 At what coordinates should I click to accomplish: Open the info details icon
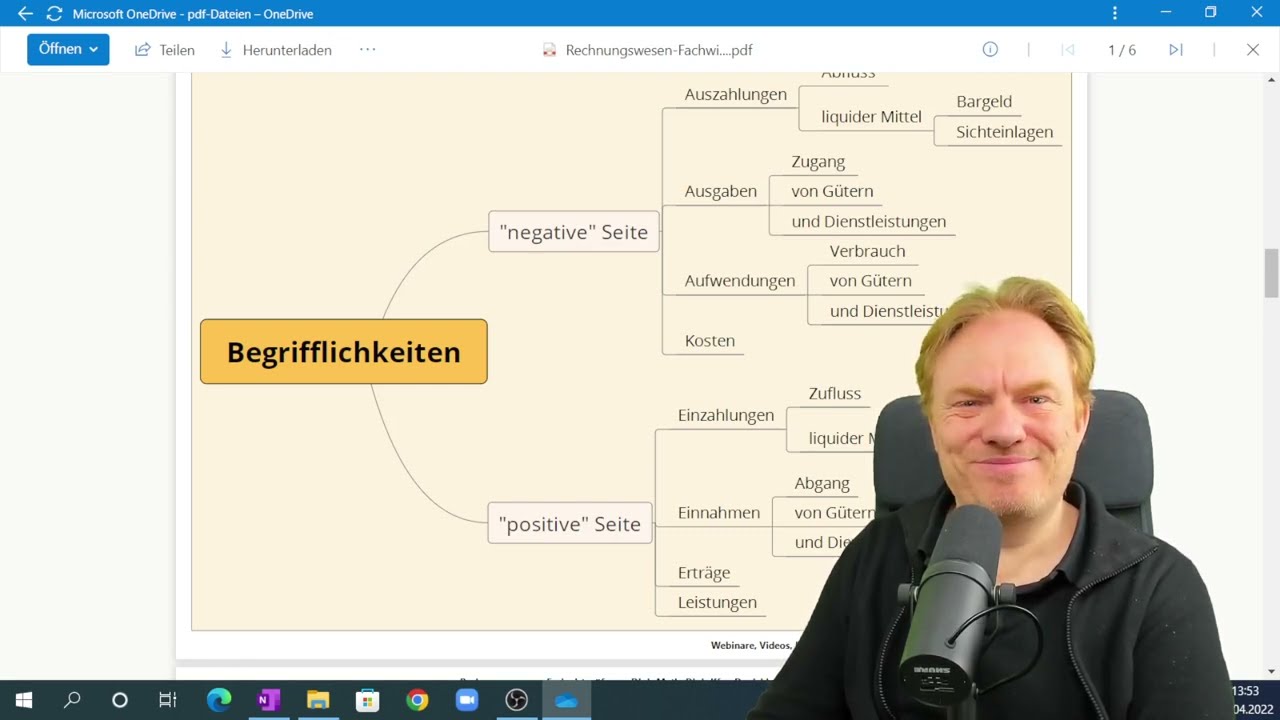tap(990, 49)
